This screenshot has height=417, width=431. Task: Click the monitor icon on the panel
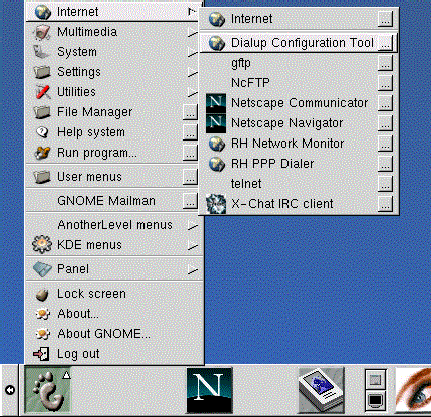click(376, 400)
